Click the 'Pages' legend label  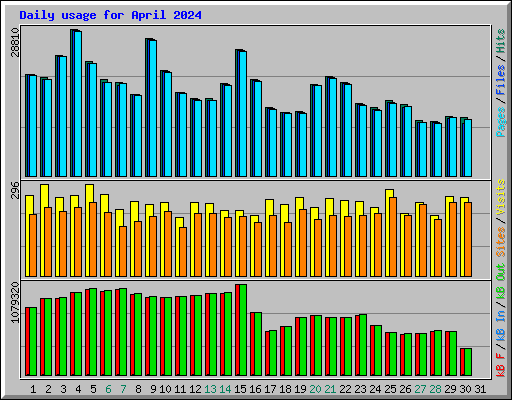coord(501,122)
